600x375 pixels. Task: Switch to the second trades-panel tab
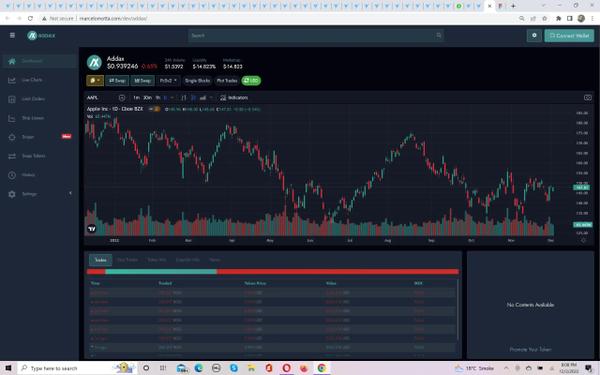pos(127,260)
